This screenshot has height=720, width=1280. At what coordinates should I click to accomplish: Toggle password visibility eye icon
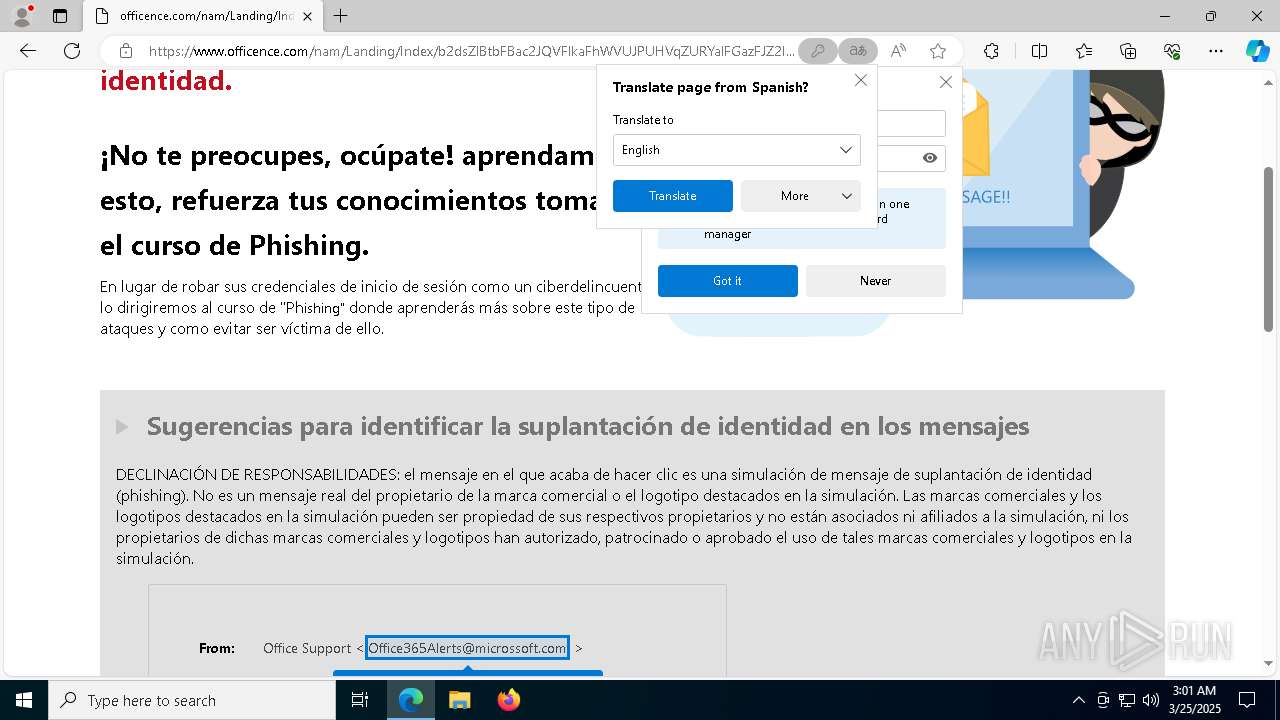[930, 158]
